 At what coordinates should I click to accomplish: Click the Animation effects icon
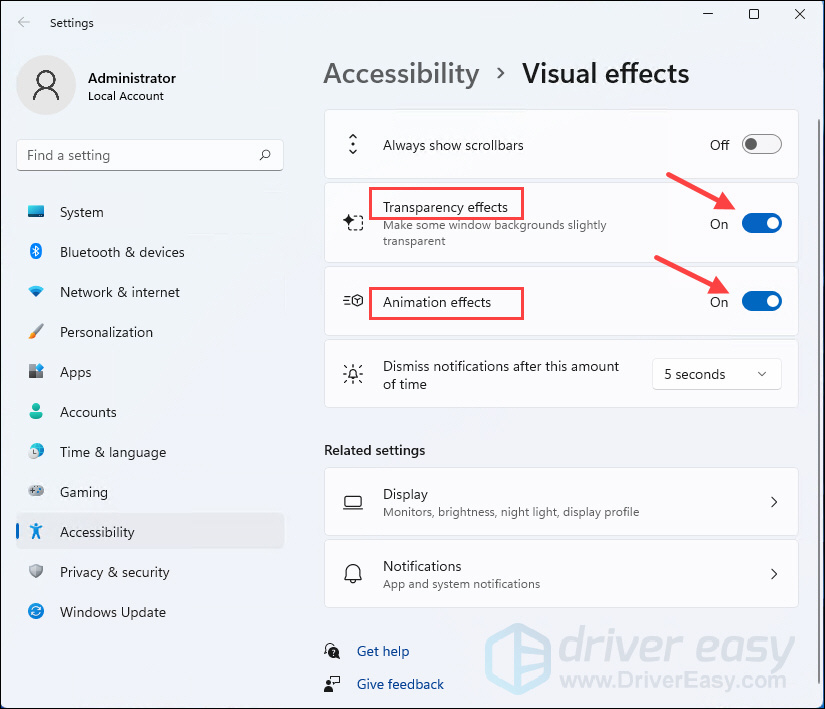point(353,301)
